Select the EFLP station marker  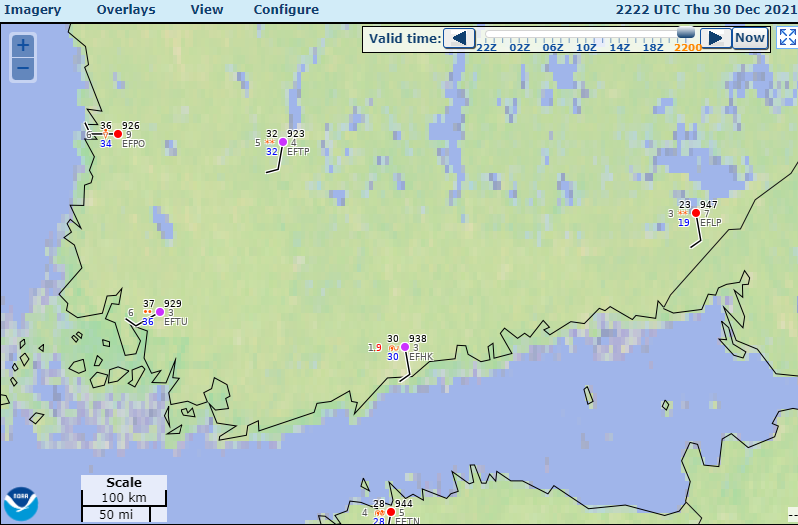click(x=696, y=212)
